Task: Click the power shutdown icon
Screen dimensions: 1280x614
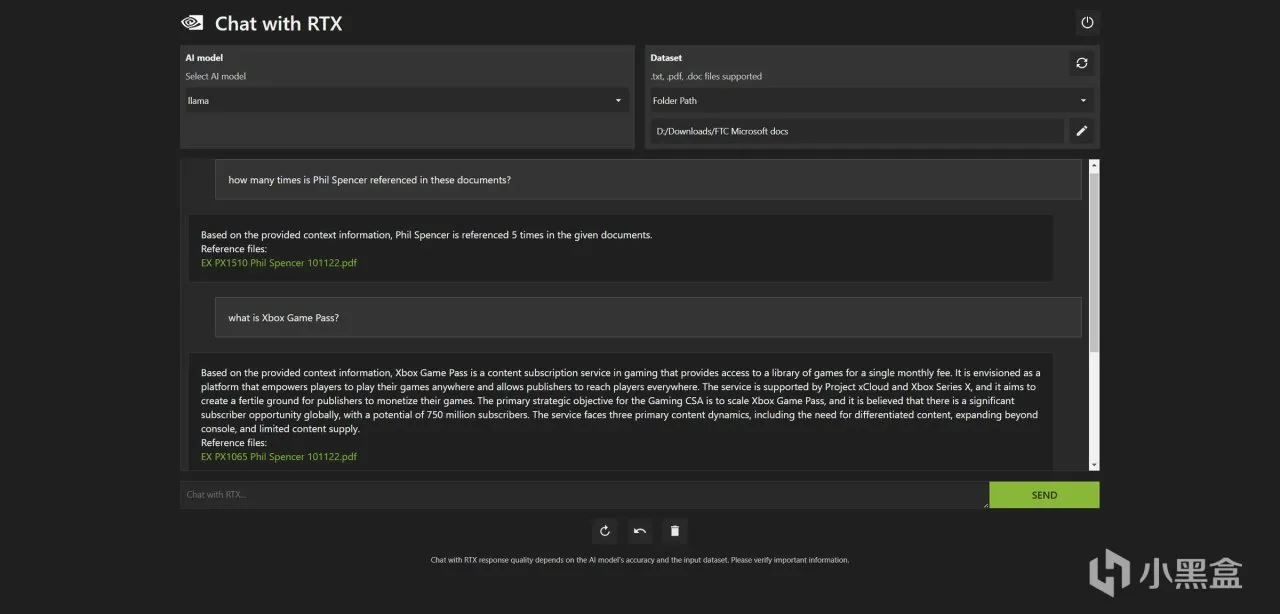Action: pyautogui.click(x=1087, y=22)
